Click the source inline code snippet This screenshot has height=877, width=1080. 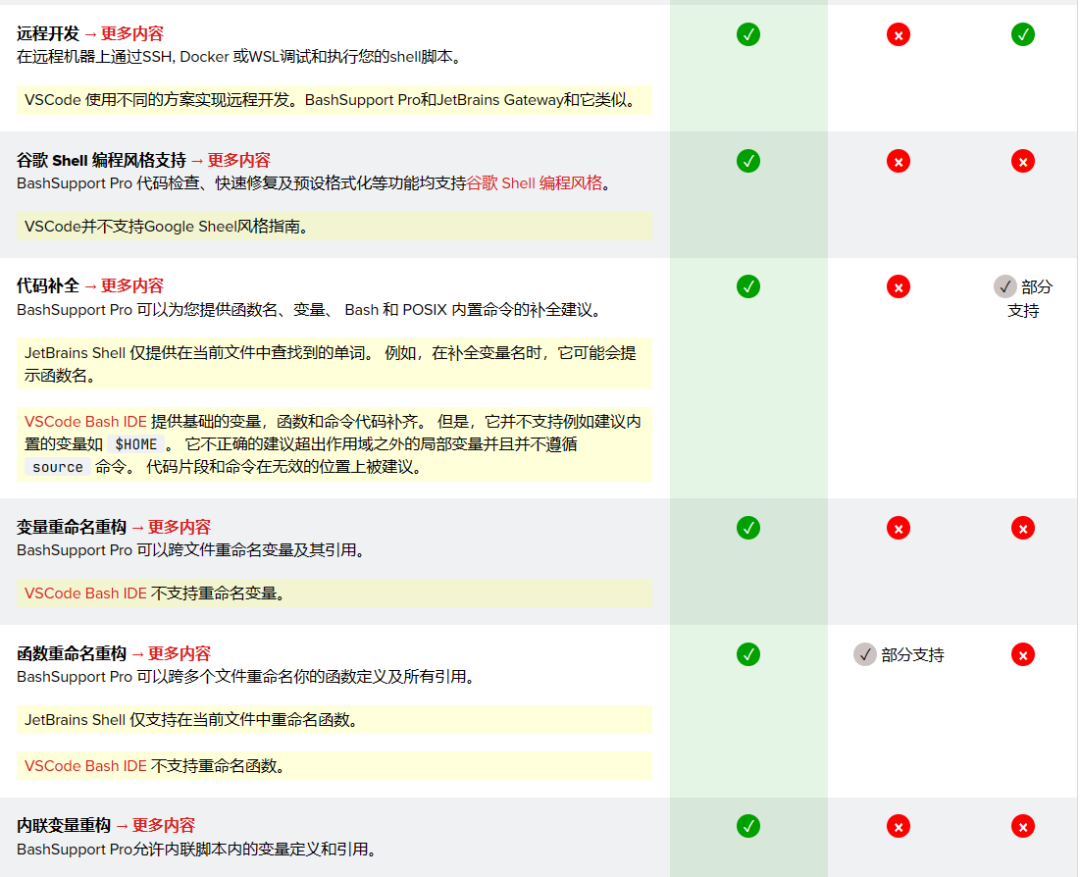(x=58, y=467)
